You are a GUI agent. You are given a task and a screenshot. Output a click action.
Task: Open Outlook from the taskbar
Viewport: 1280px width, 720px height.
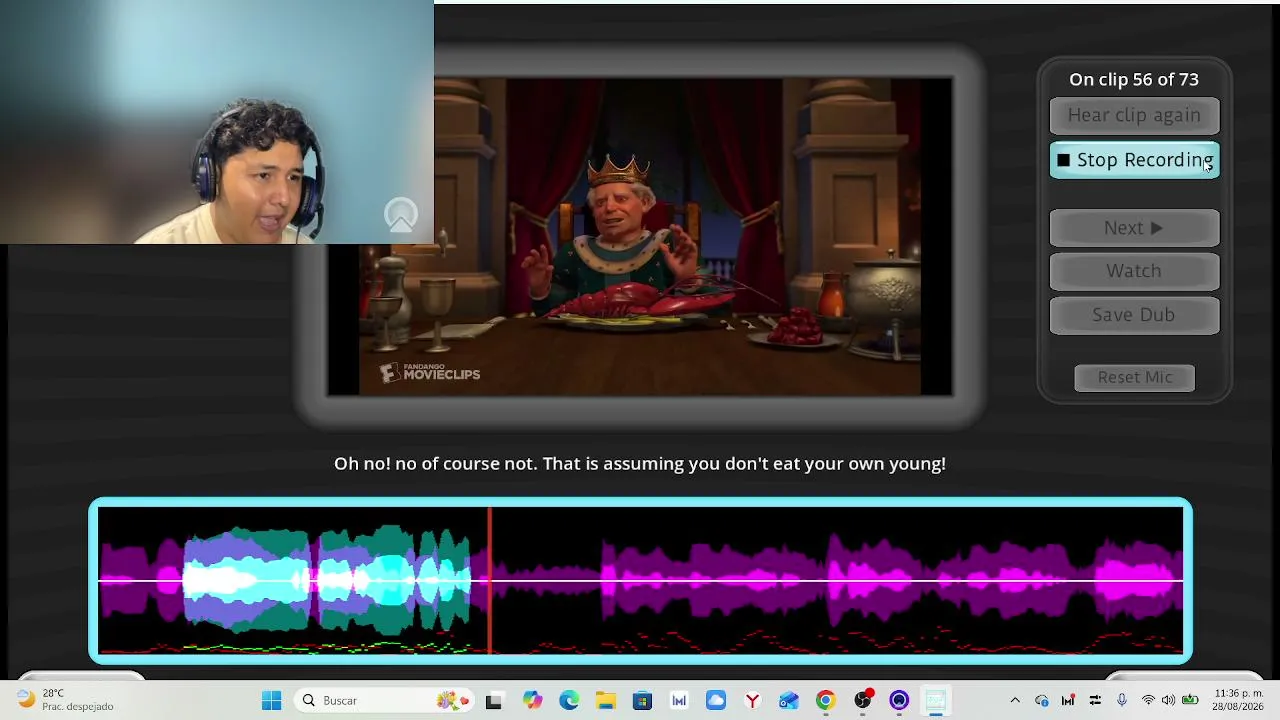point(789,701)
